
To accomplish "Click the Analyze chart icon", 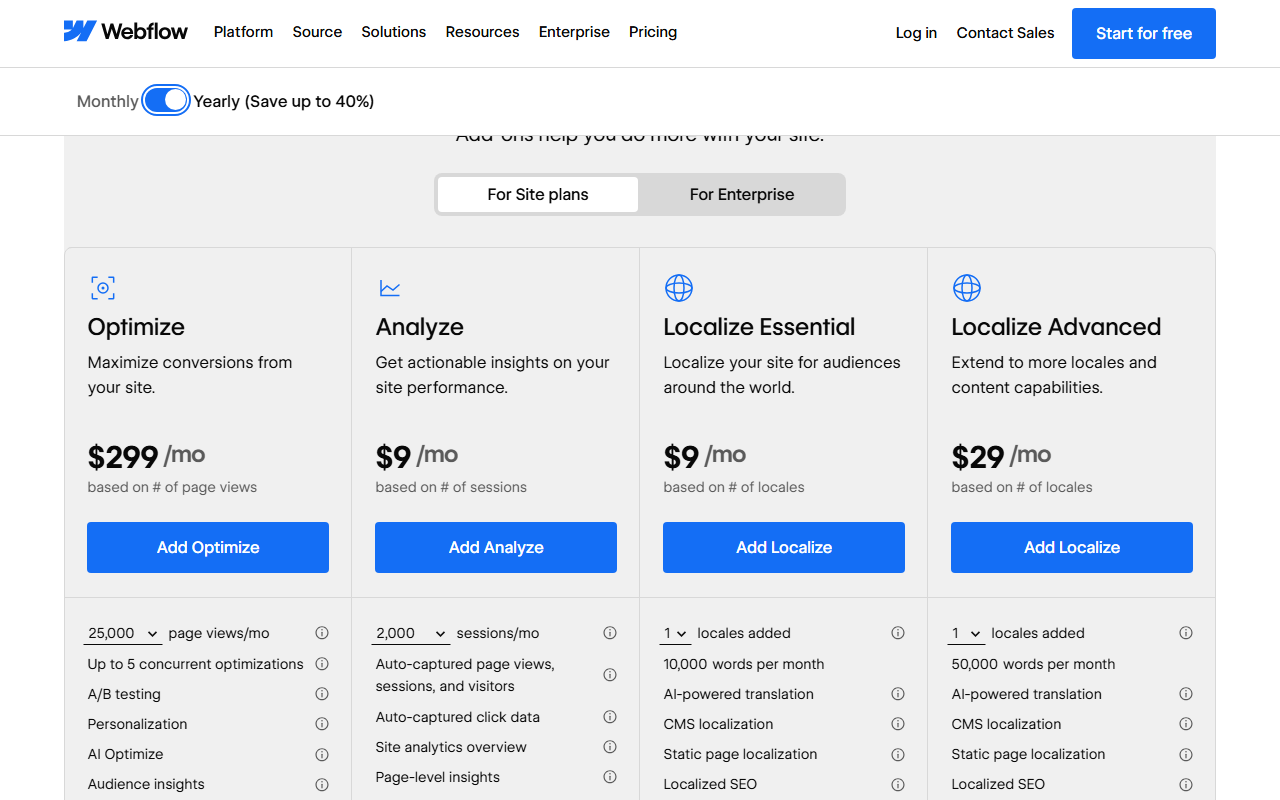I will pos(390,288).
